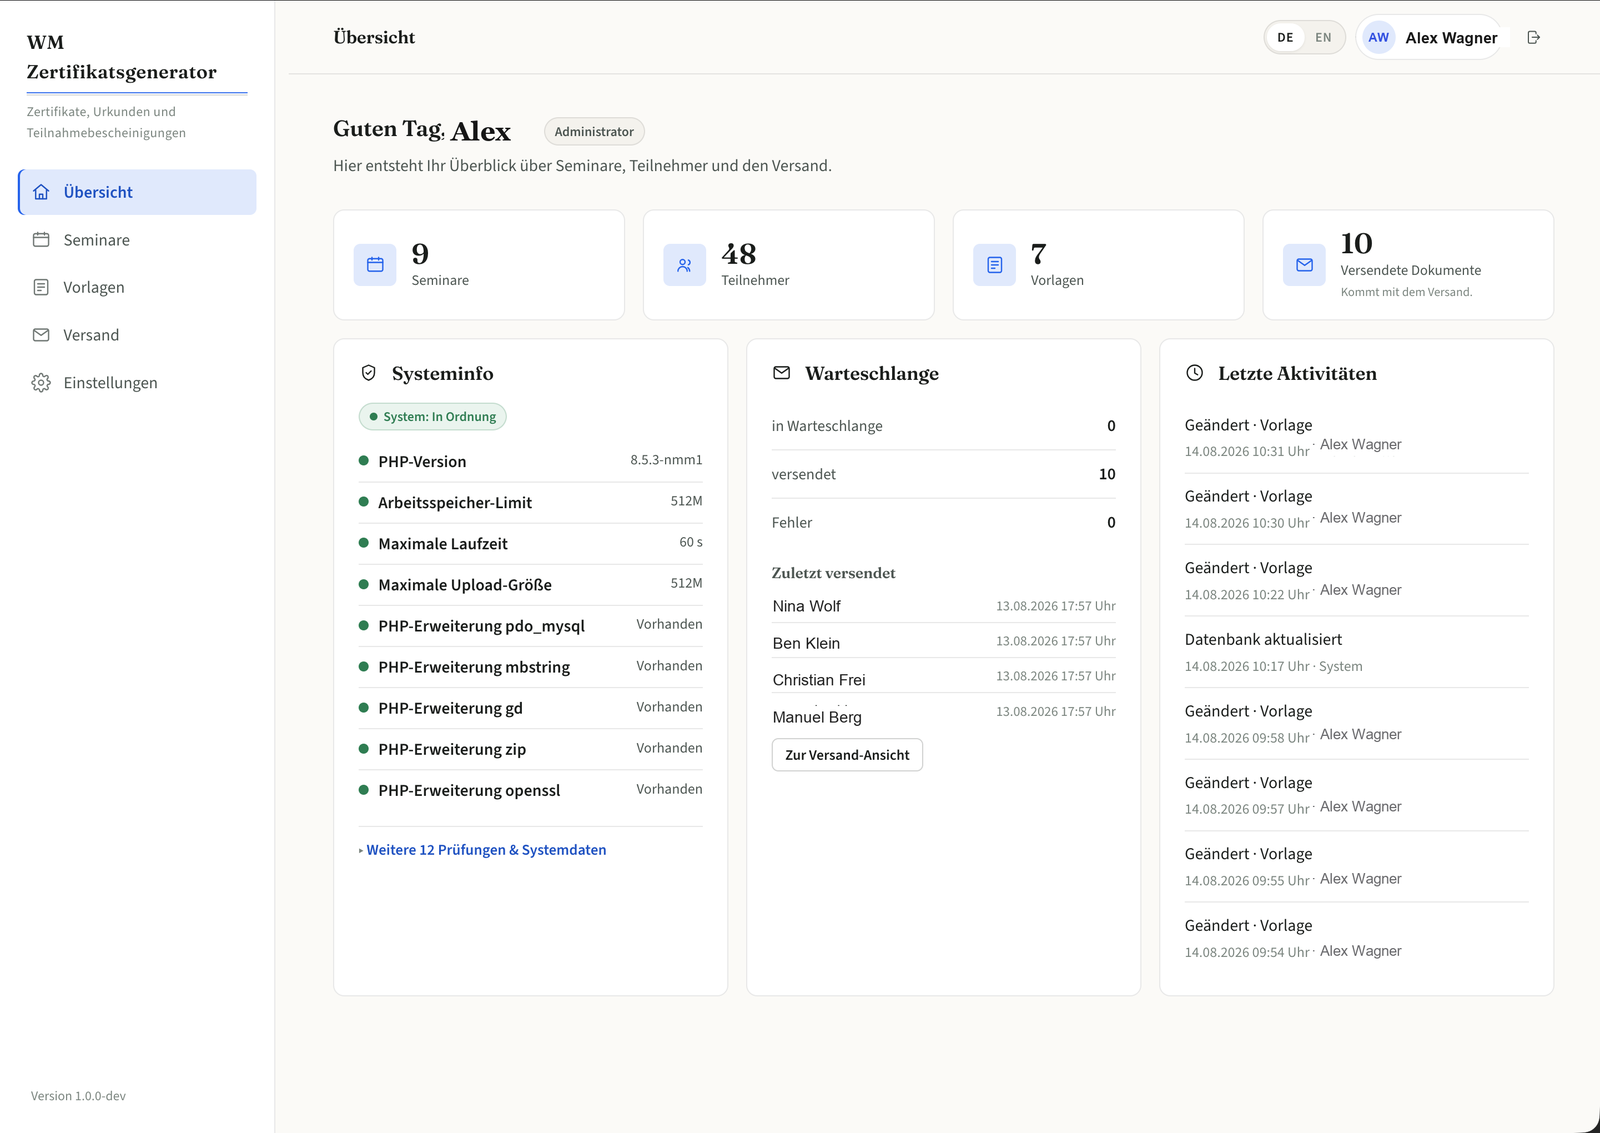Click the 'in Warteschlange' queue row
Image resolution: width=1600 pixels, height=1133 pixels.
[943, 426]
